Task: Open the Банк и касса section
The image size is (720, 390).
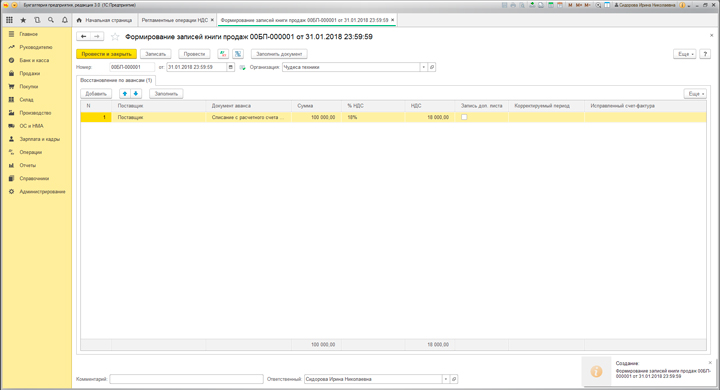Action: coord(34,60)
